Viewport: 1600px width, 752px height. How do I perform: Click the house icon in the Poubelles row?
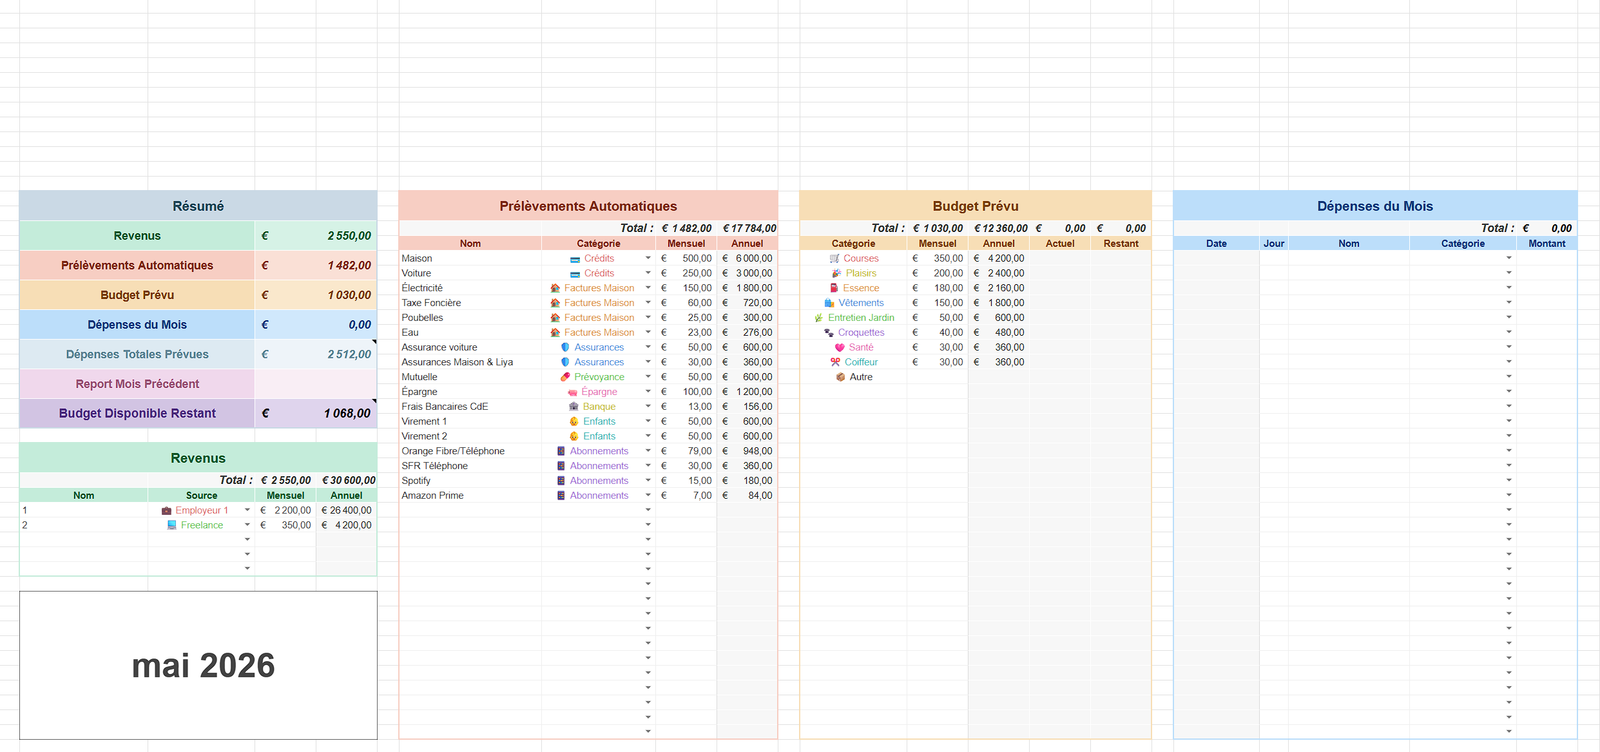[555, 318]
